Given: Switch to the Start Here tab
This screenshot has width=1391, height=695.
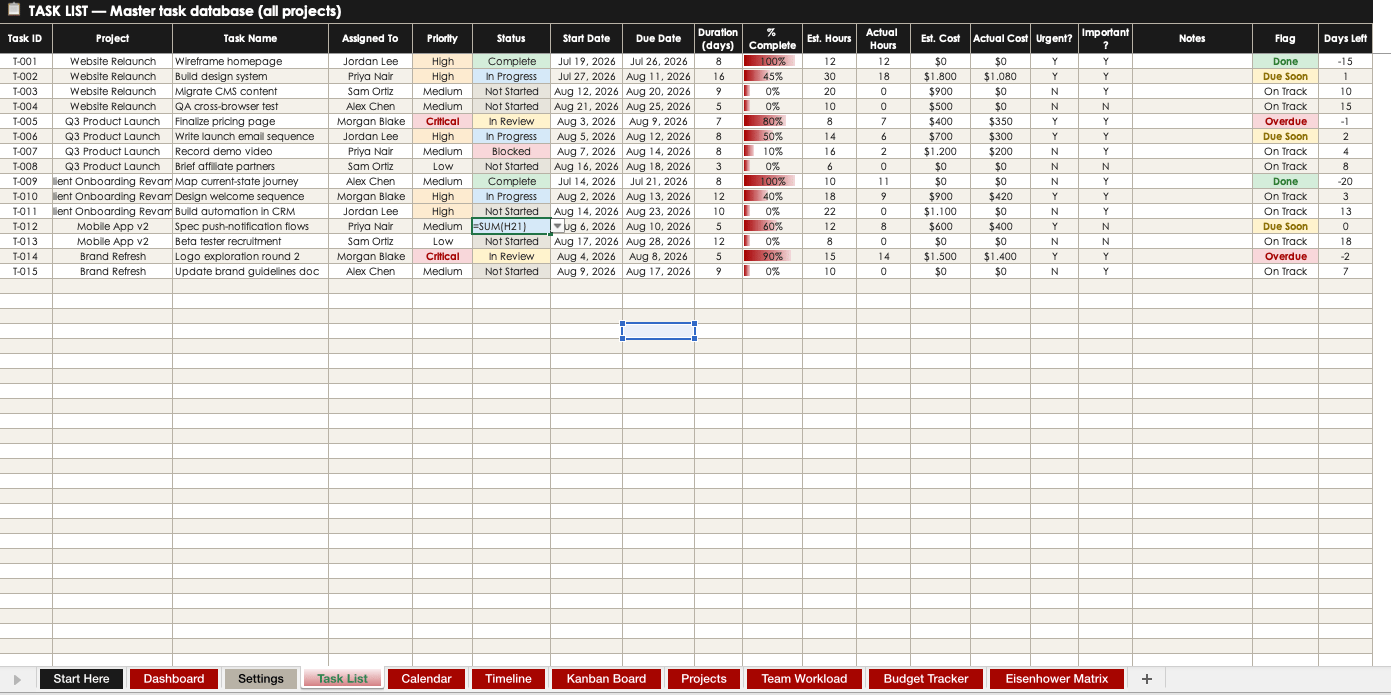Looking at the screenshot, I should coord(82,679).
